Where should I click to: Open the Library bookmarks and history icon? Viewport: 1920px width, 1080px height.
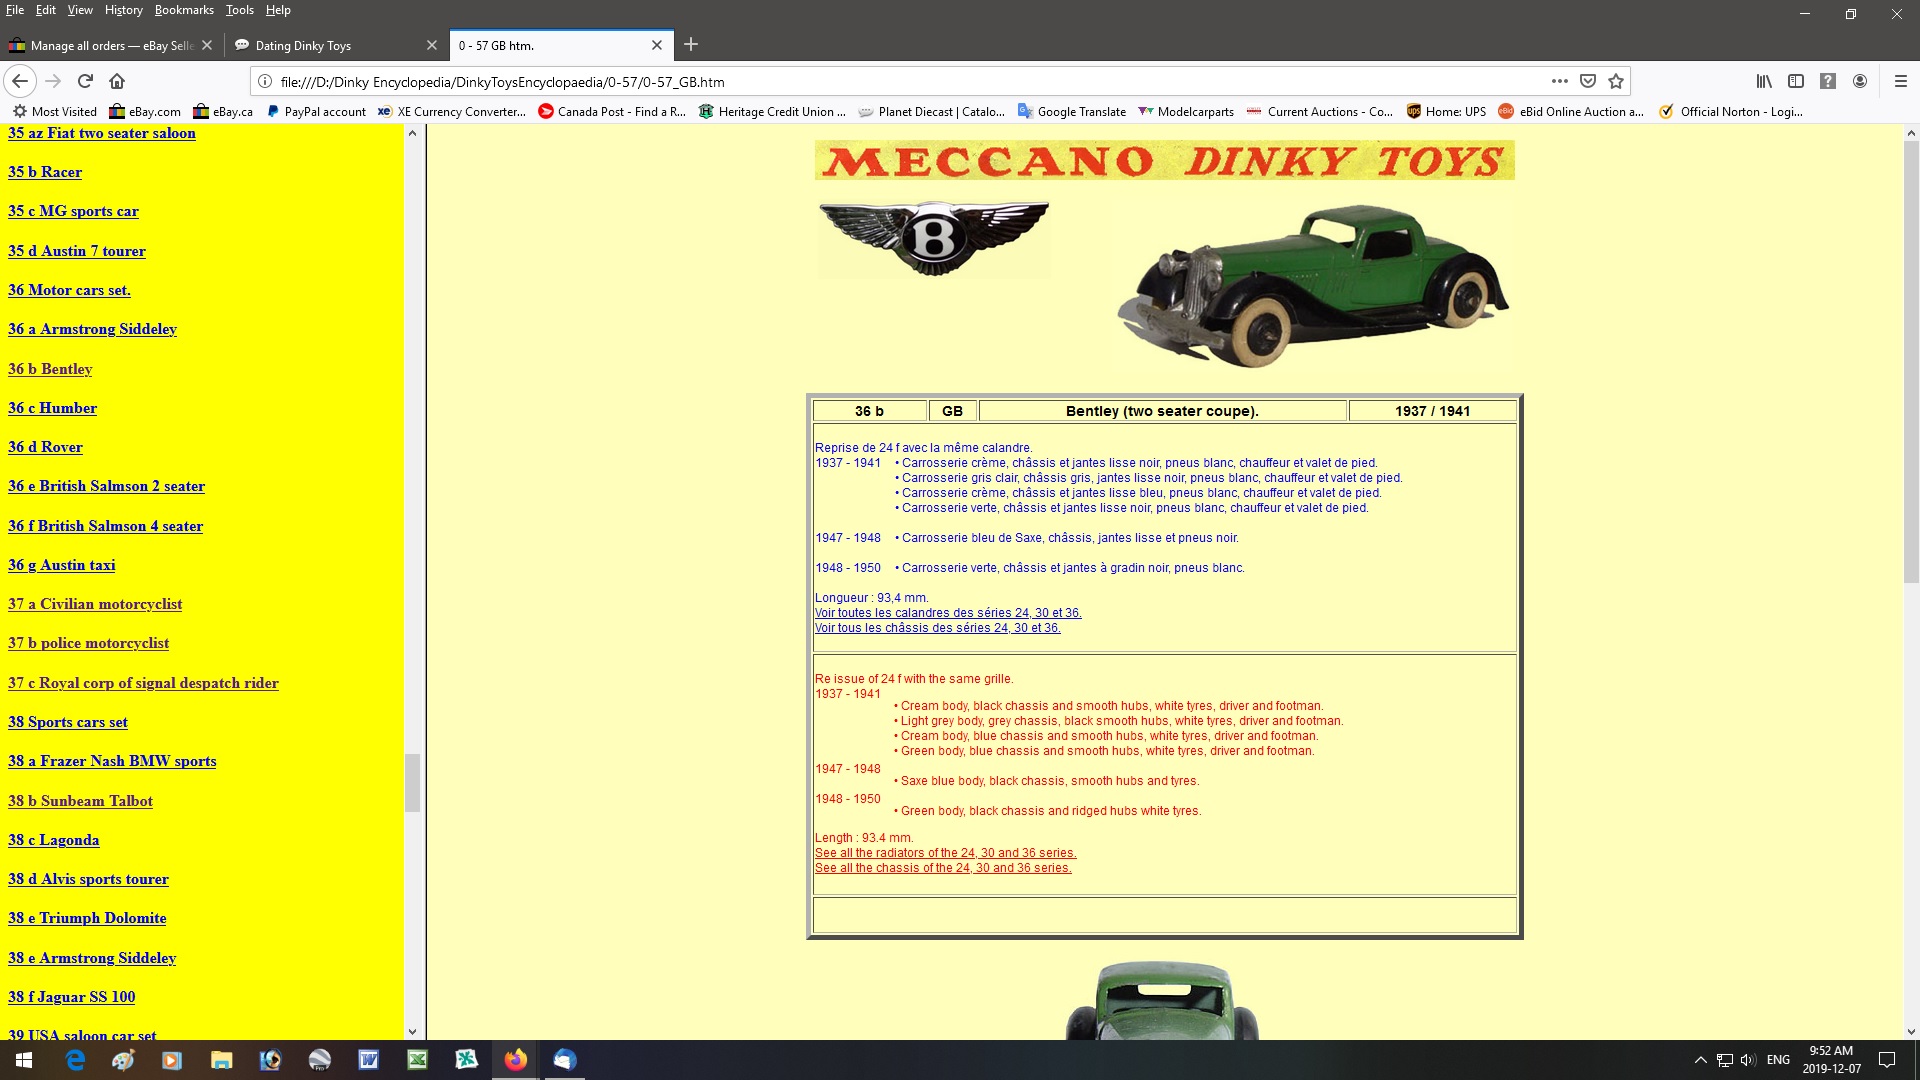(1764, 81)
